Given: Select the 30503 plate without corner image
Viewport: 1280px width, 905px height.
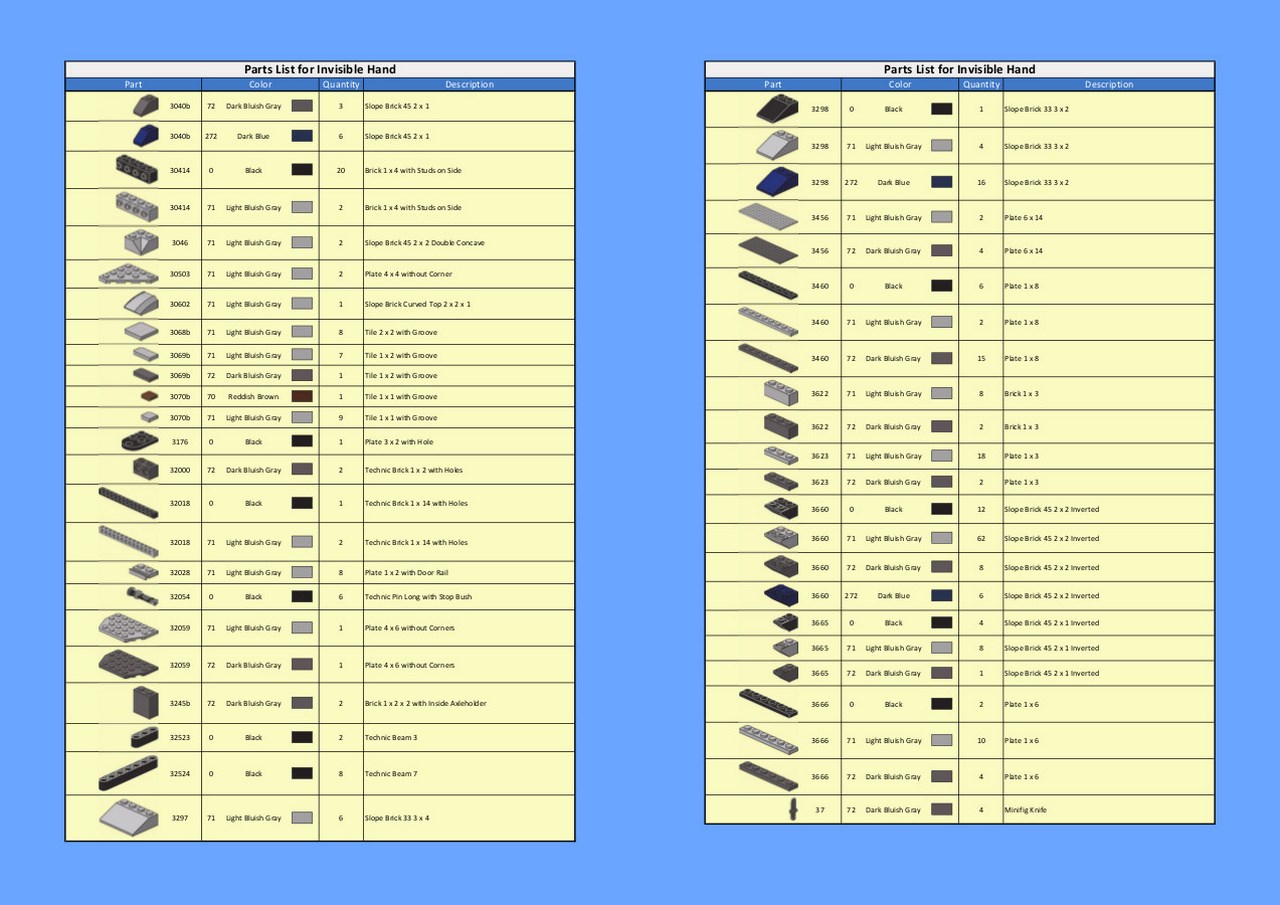Looking at the screenshot, I should pyautogui.click(x=129, y=273).
